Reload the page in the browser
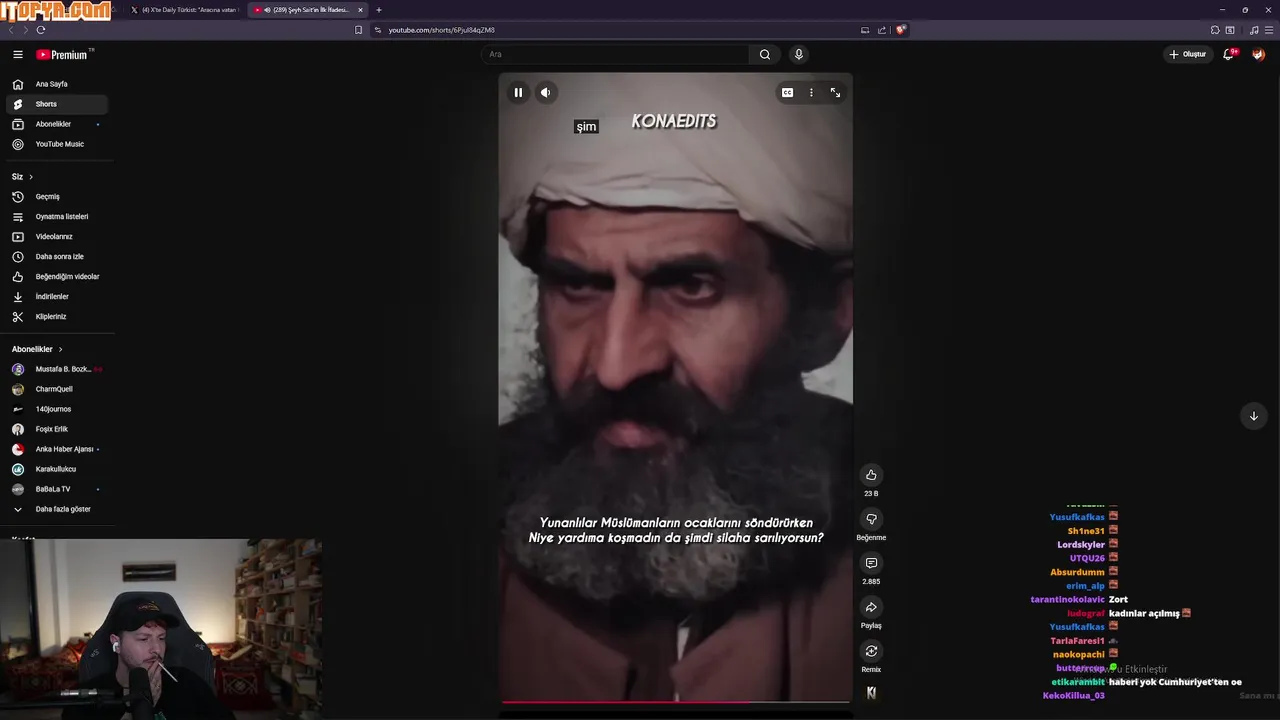 [x=41, y=30]
